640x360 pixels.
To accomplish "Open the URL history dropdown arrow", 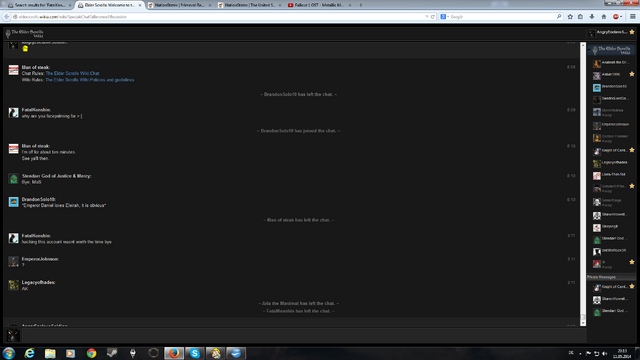I will (x=427, y=17).
